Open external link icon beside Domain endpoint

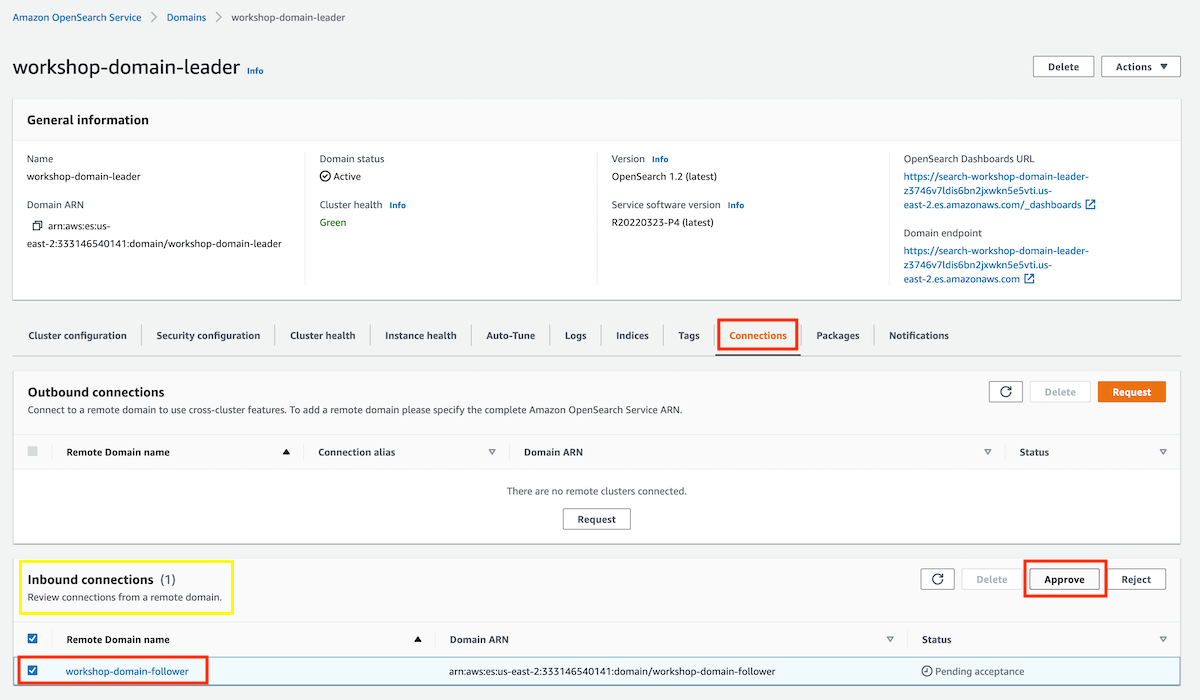tap(1029, 279)
